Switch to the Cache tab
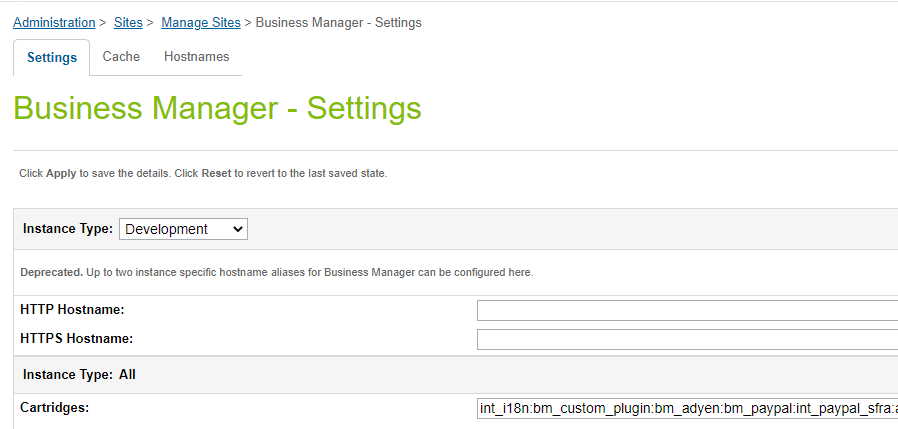898x429 pixels. click(121, 57)
